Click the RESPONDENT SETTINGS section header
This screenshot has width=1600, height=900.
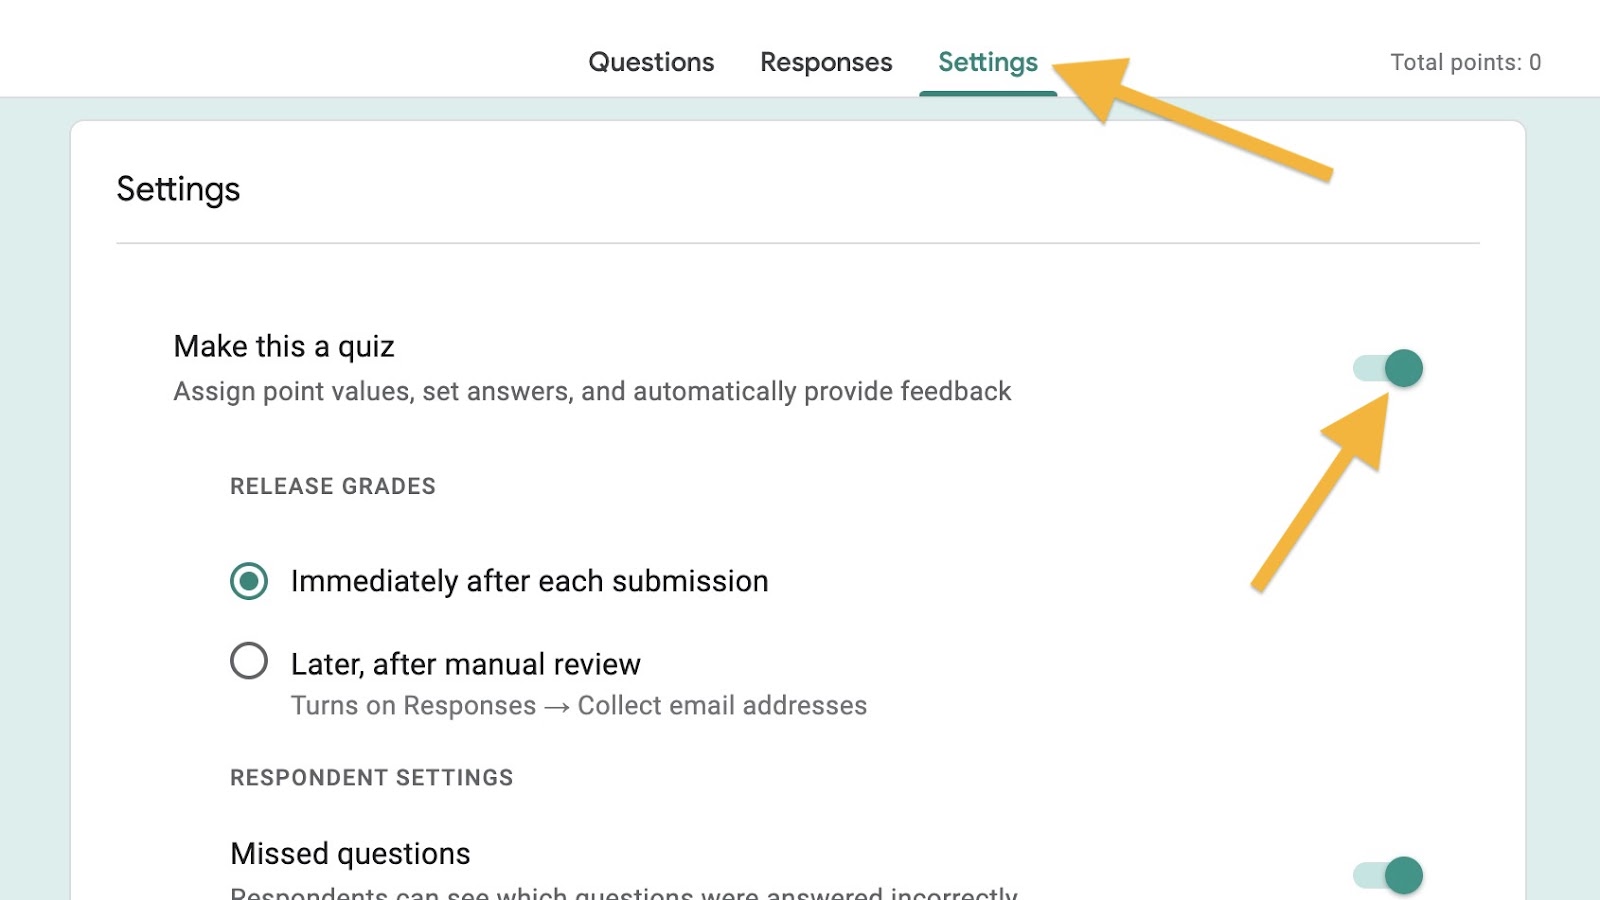tap(371, 778)
